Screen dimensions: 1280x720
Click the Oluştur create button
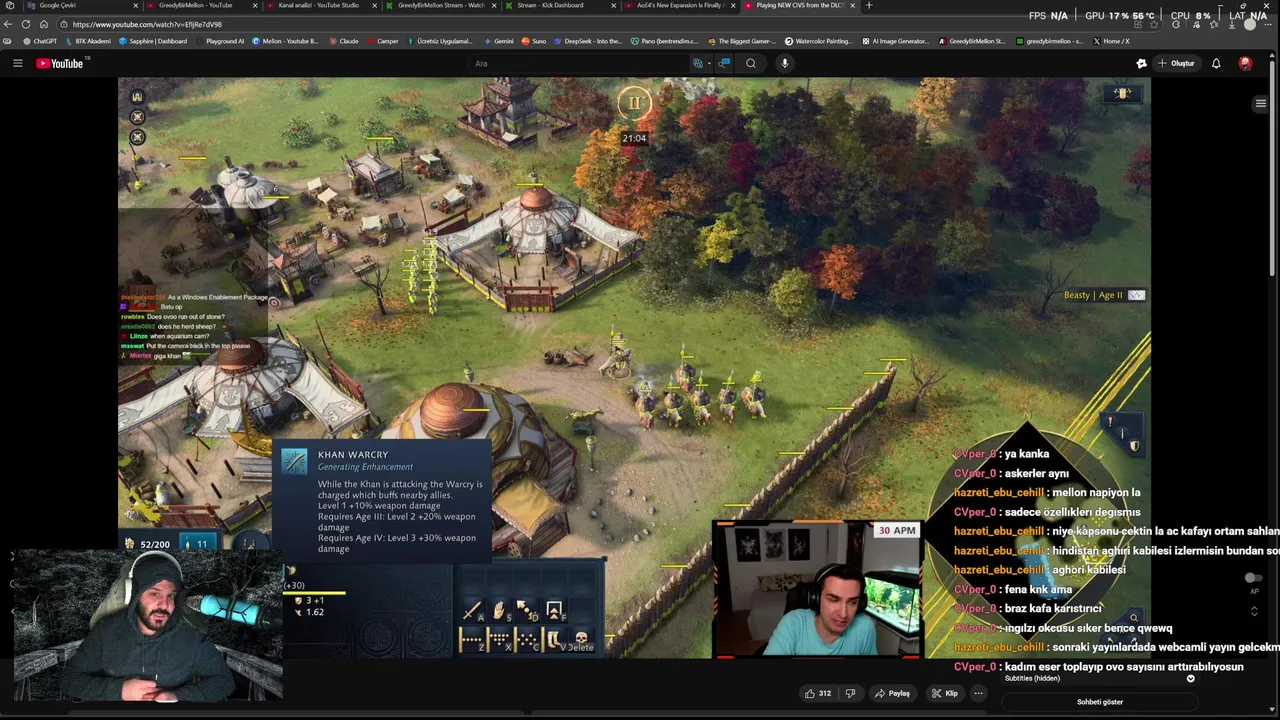1177,63
